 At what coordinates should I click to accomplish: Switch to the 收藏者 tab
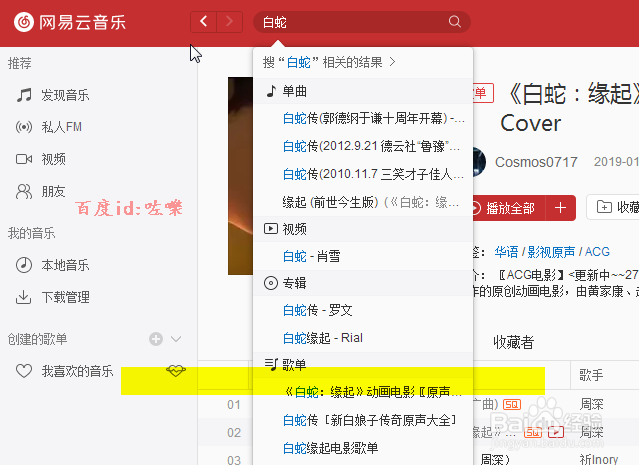pyautogui.click(x=513, y=342)
